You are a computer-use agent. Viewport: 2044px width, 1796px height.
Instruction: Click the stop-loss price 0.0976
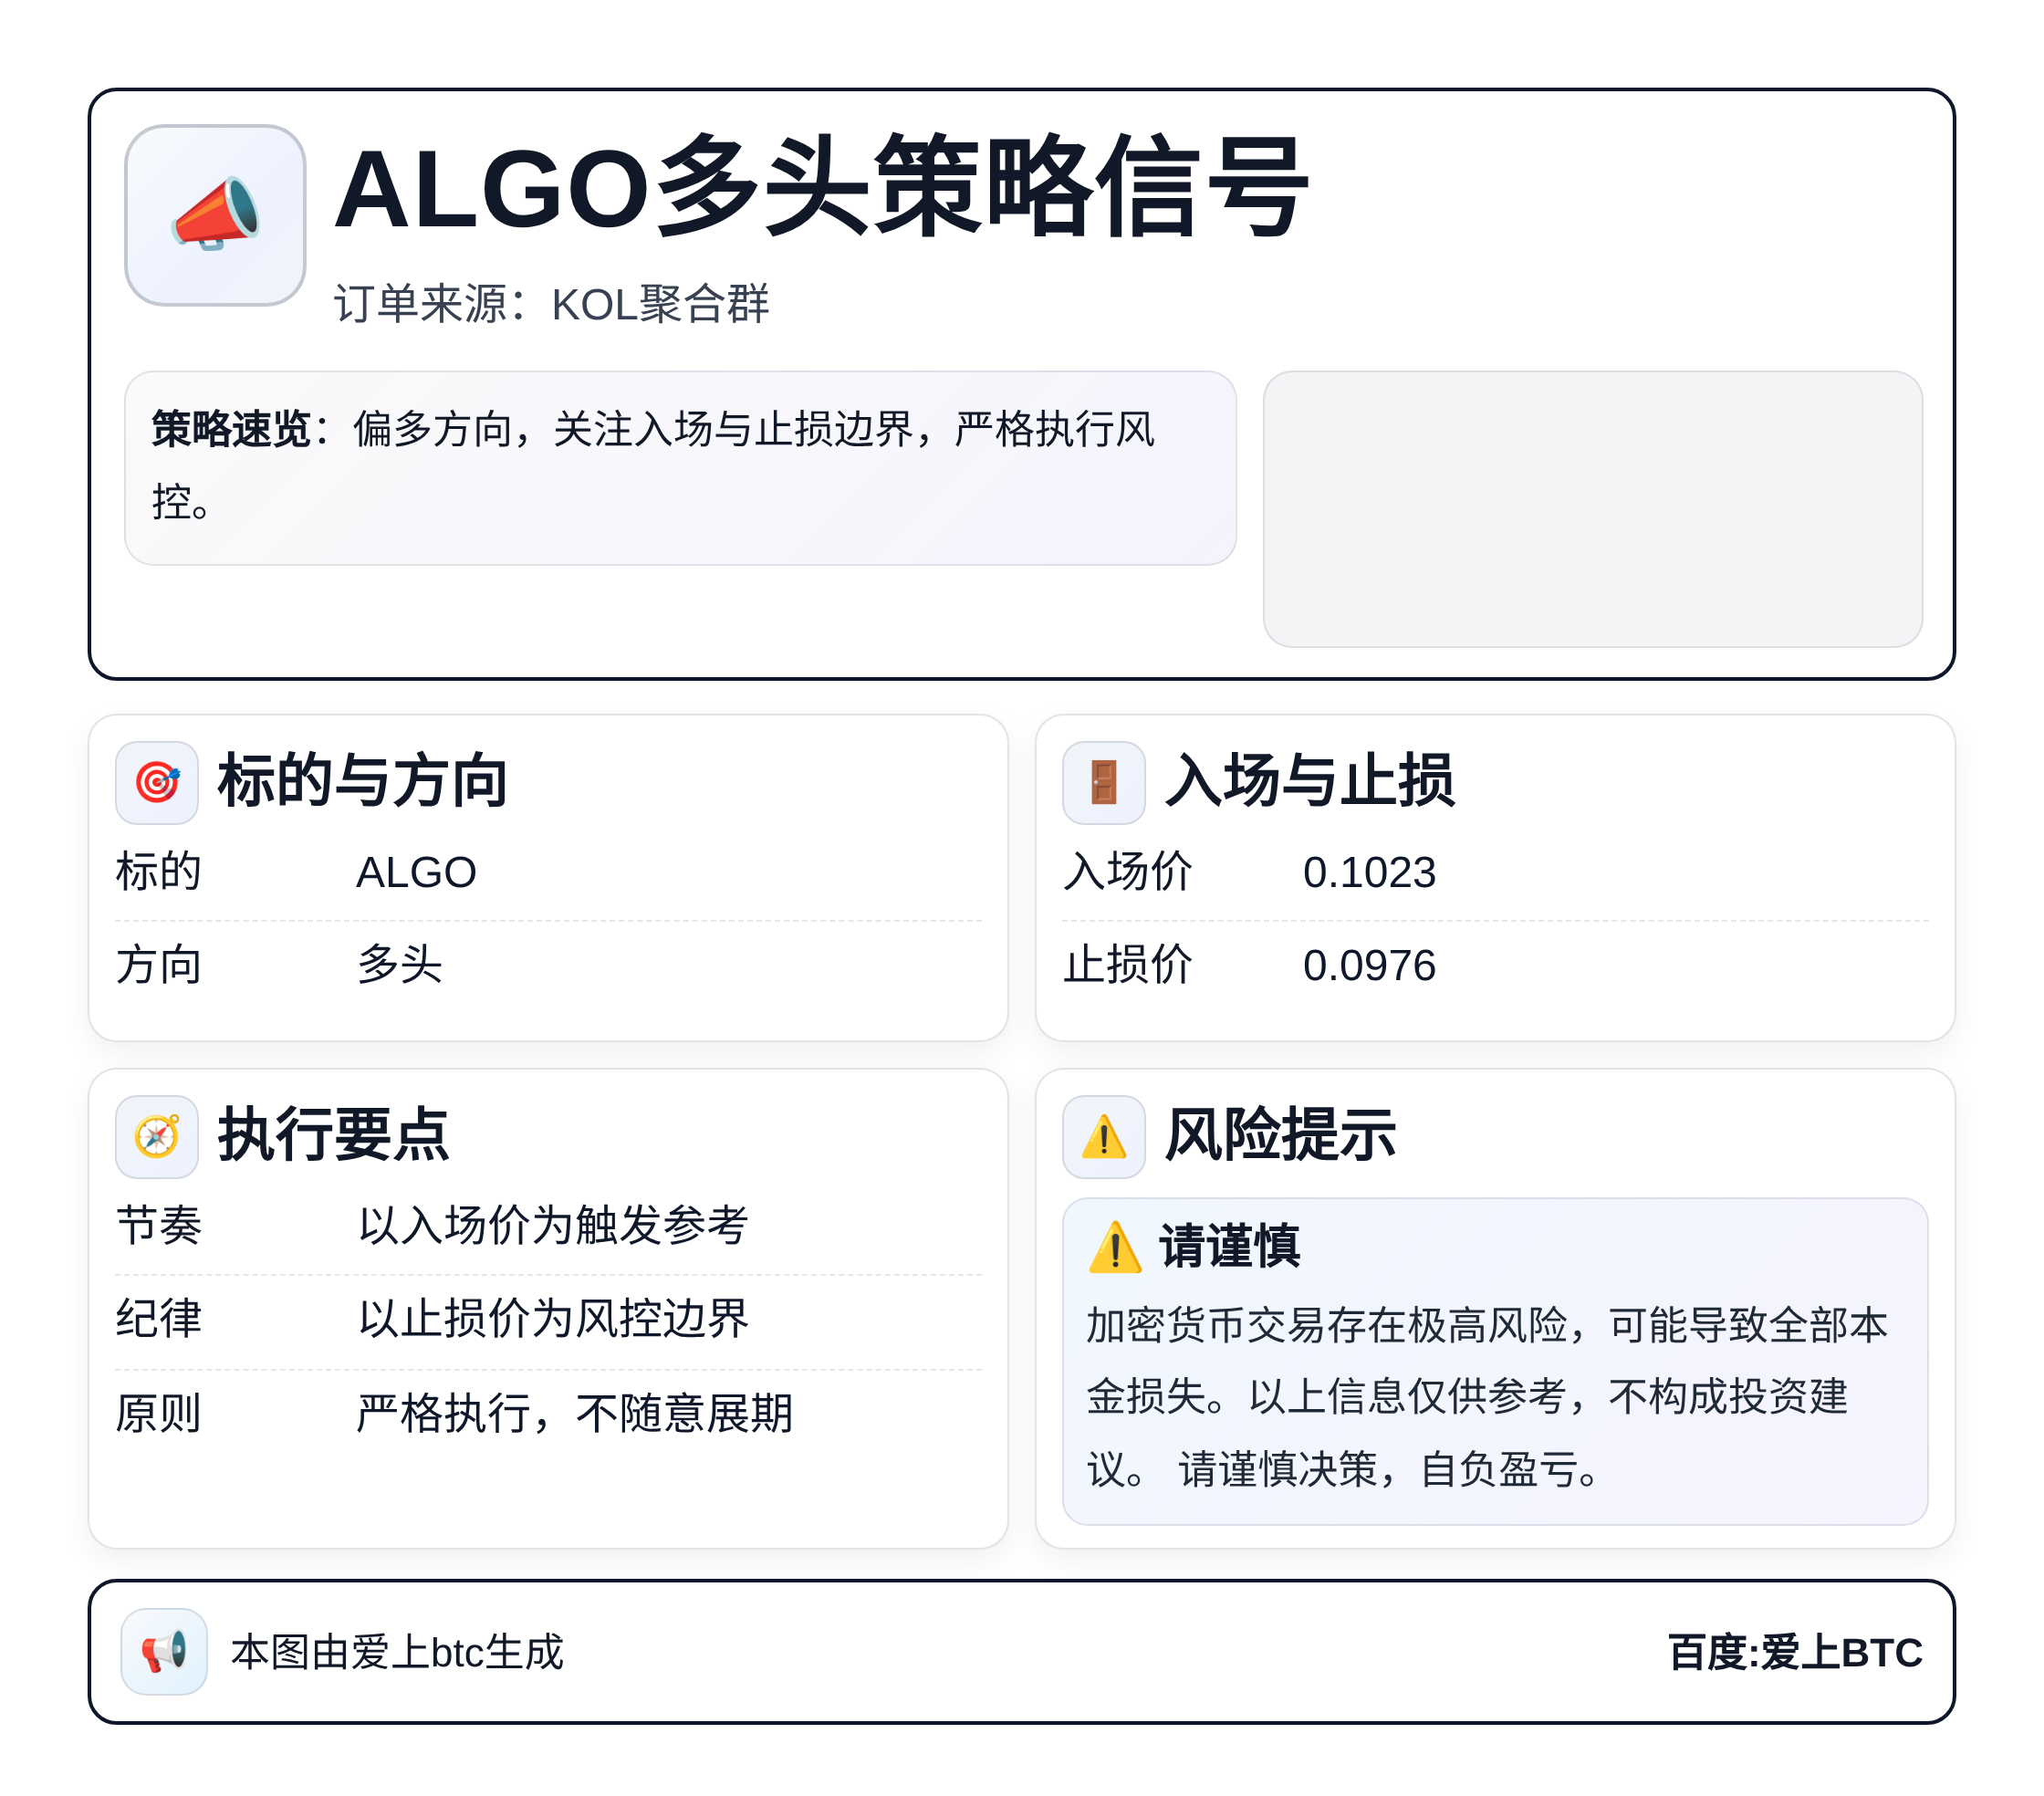[1369, 965]
